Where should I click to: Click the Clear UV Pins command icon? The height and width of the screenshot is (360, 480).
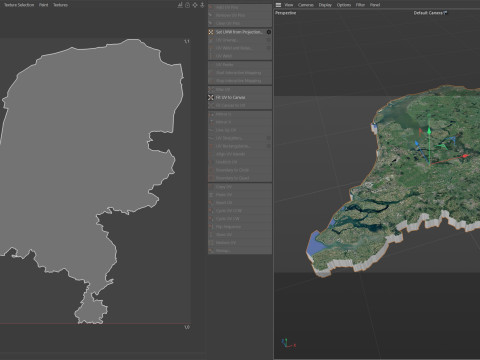click(x=211, y=23)
